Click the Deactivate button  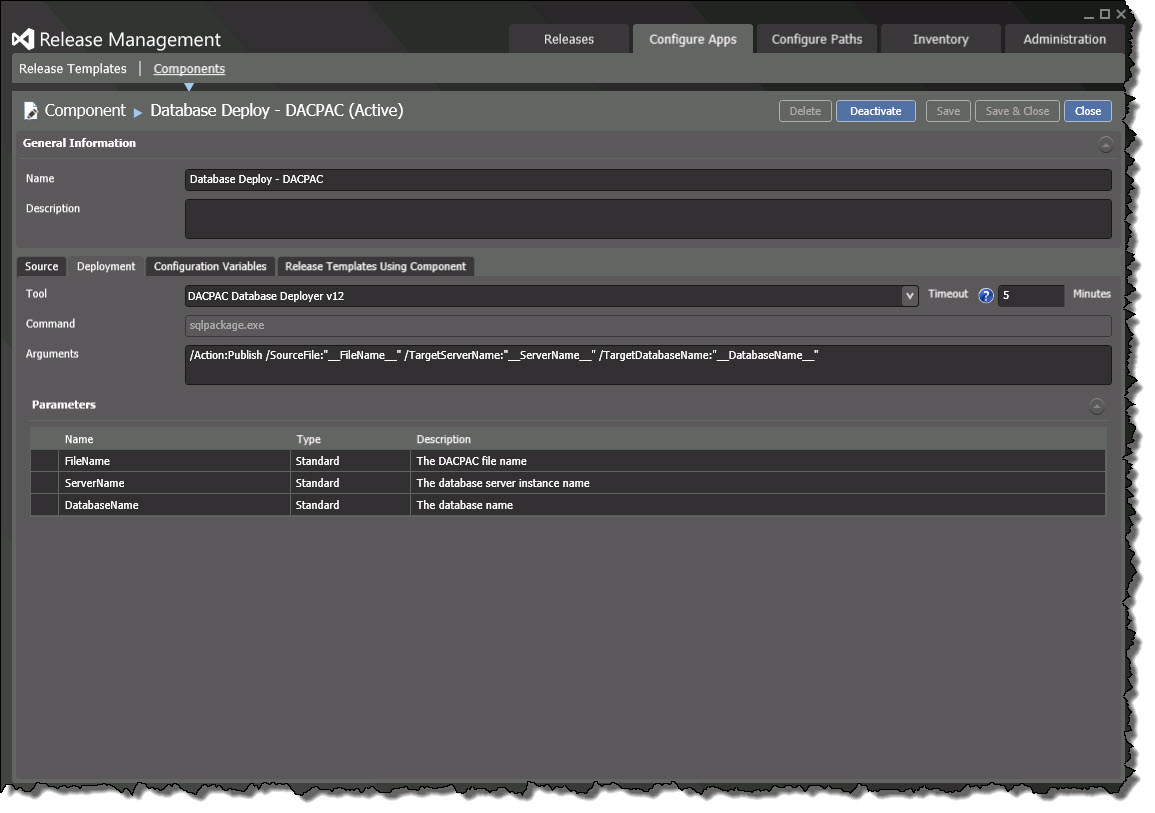pyautogui.click(x=875, y=111)
